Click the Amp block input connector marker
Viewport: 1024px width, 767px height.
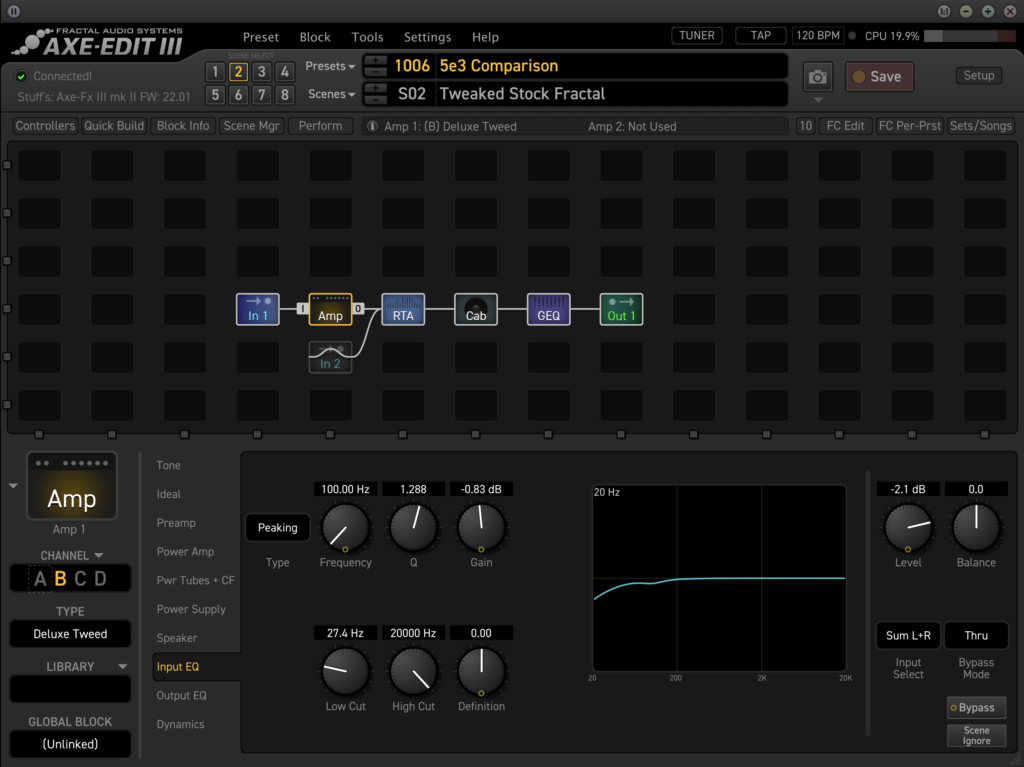302,308
